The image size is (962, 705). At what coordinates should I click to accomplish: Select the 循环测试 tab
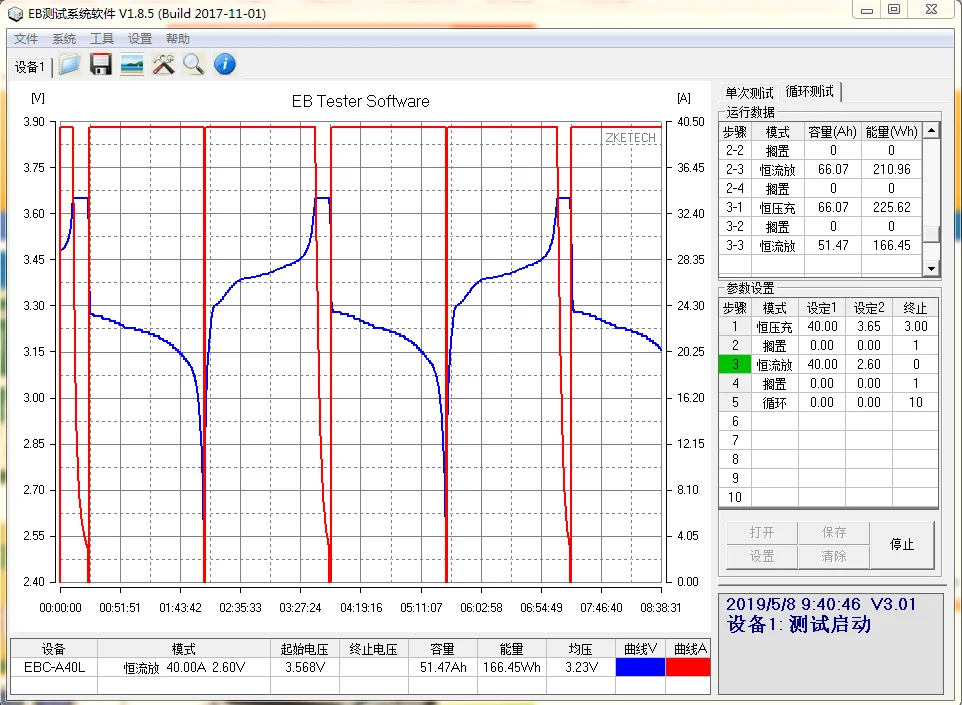point(810,92)
